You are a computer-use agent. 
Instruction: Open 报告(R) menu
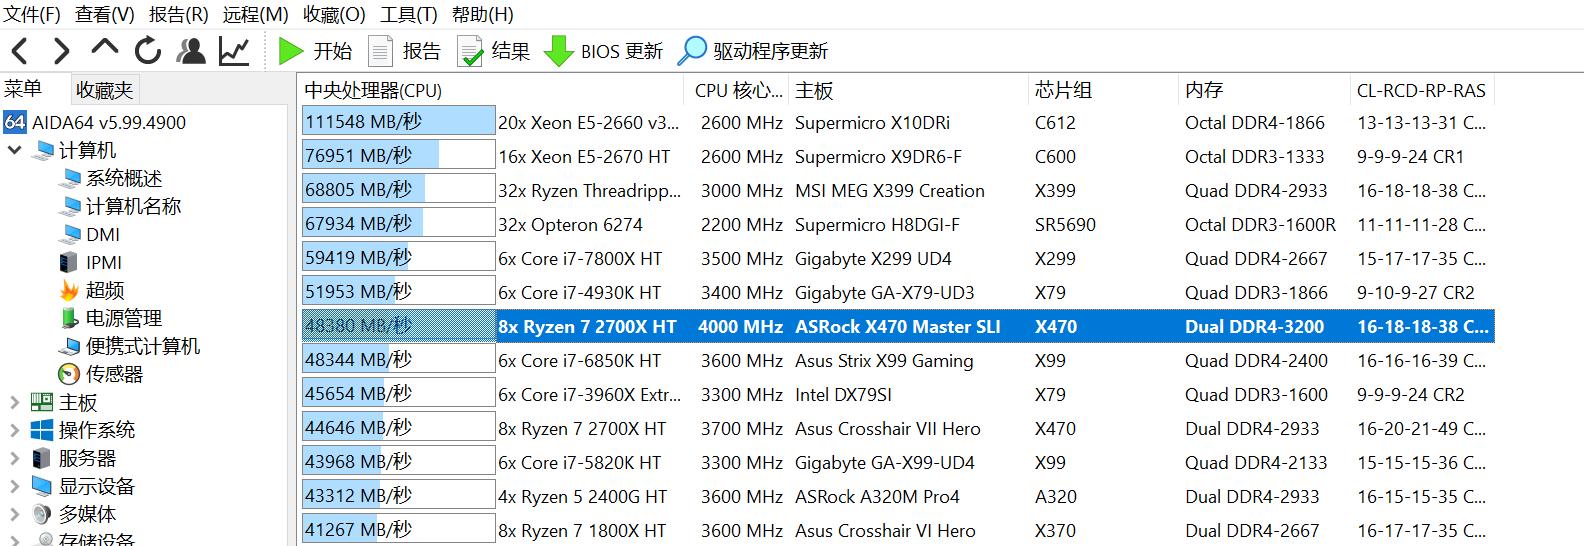coord(179,14)
